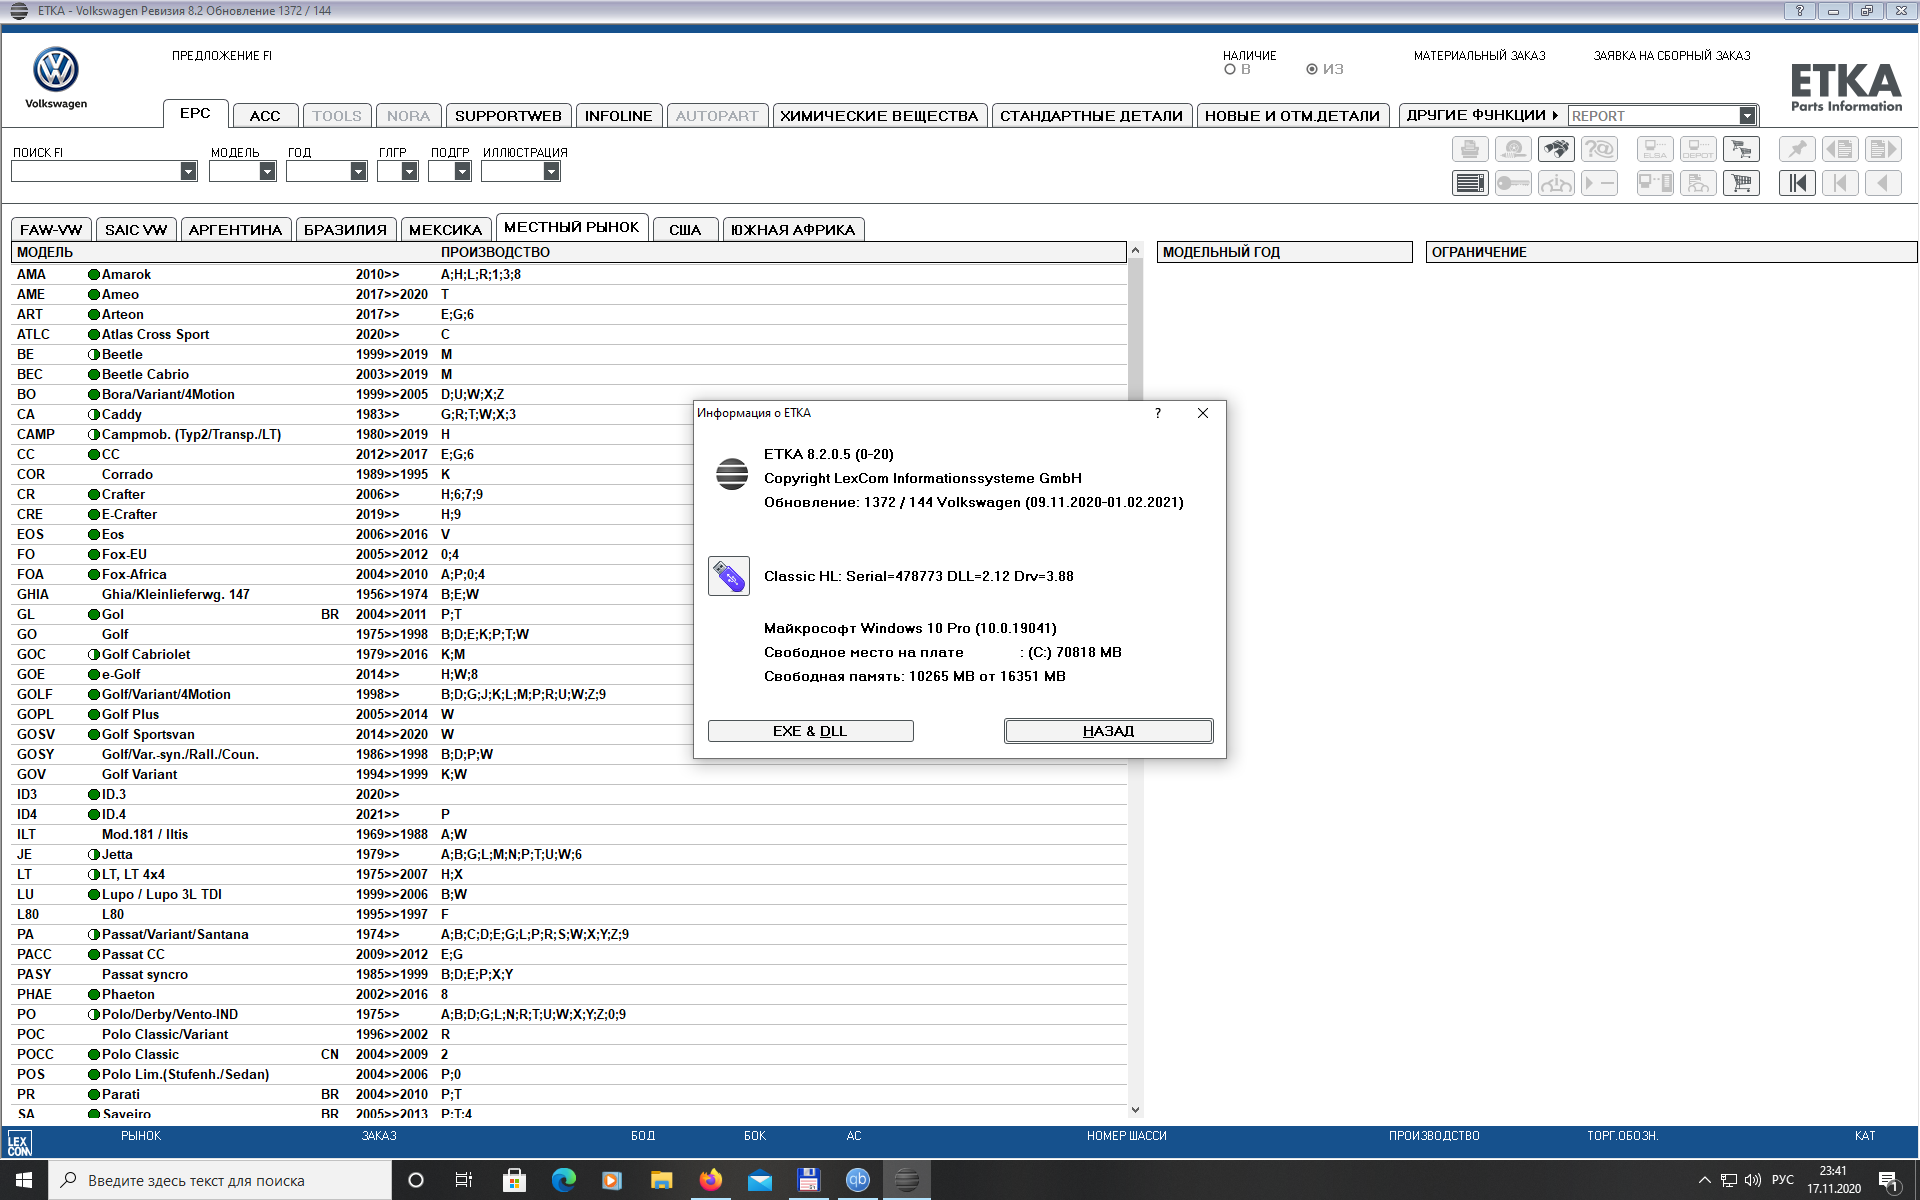Select the 'ИЗ' availability radio button
Viewport: 1920px width, 1200px height.
(1312, 69)
